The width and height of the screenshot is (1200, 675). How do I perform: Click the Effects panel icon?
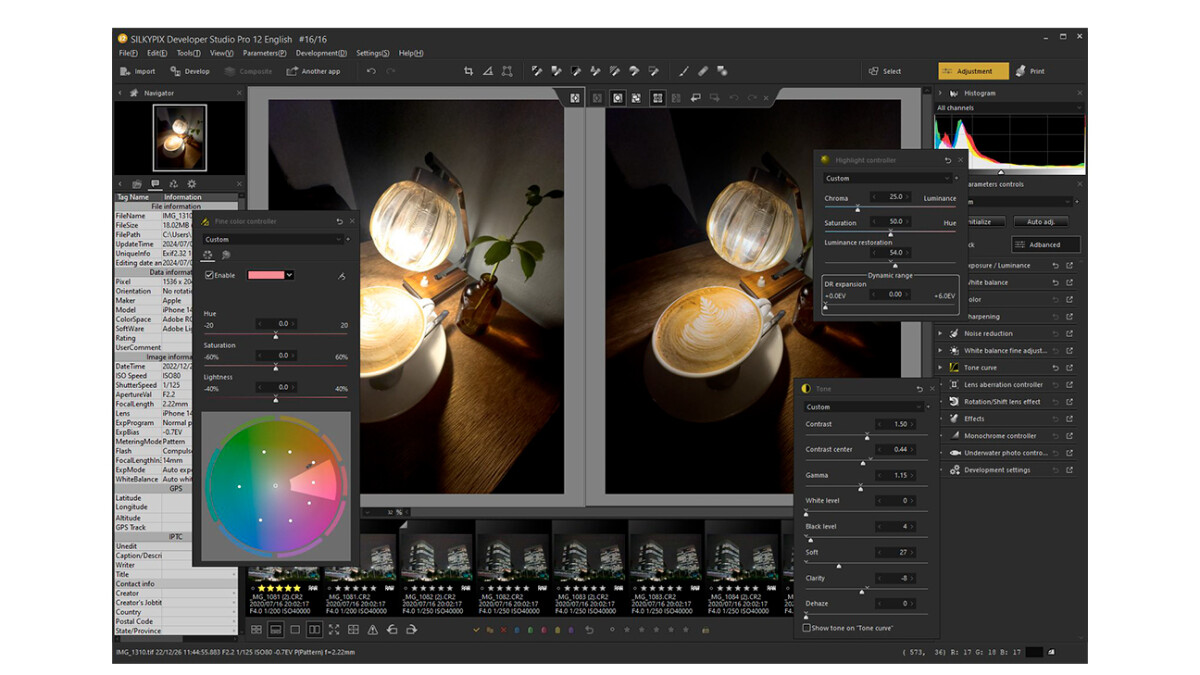coord(954,419)
